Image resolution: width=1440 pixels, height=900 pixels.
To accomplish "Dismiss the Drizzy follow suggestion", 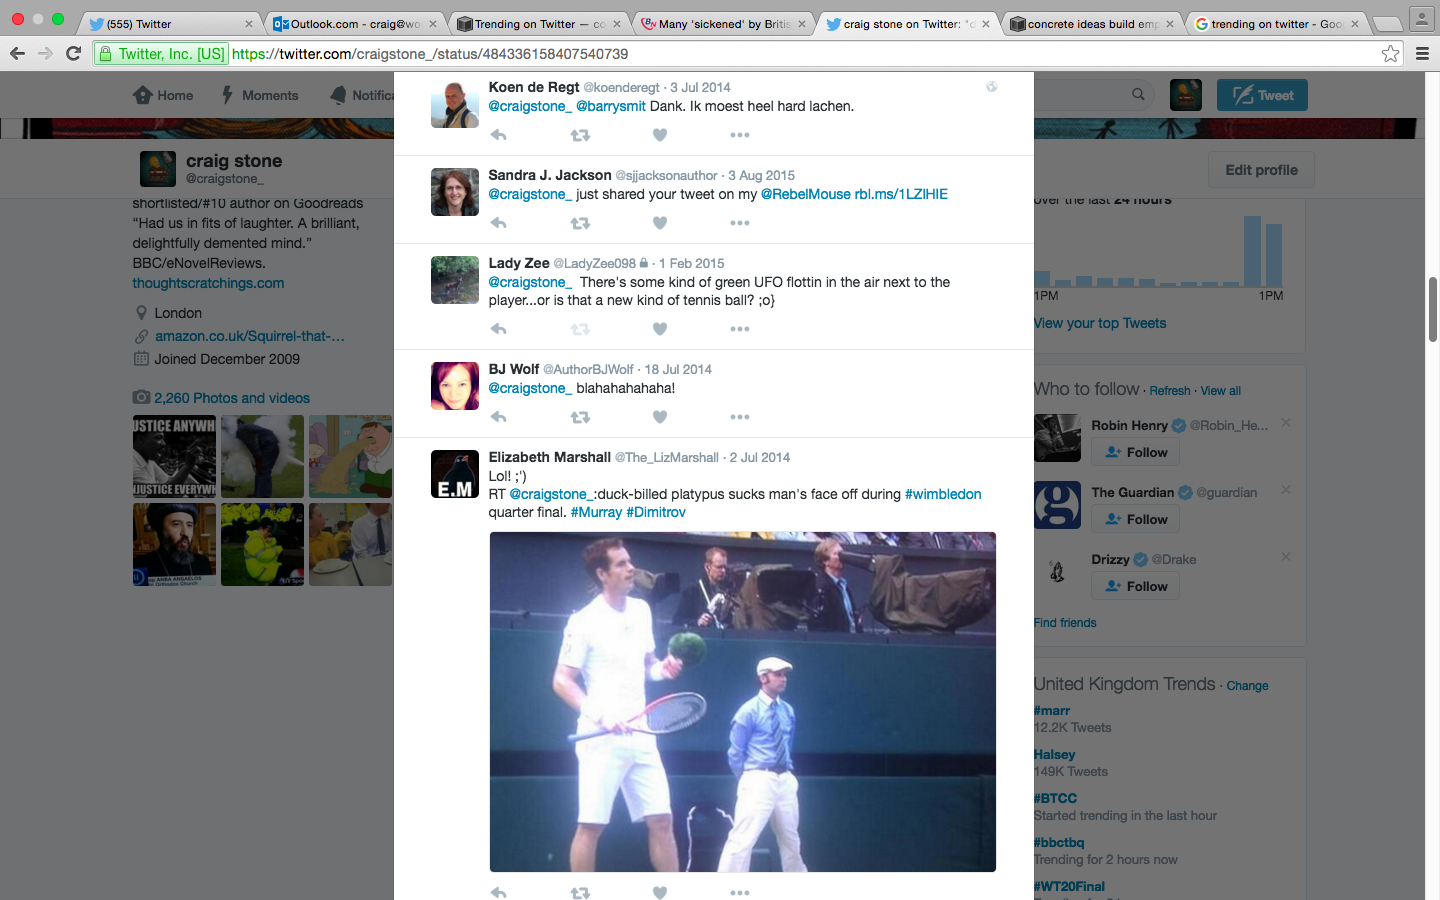I will (x=1286, y=557).
